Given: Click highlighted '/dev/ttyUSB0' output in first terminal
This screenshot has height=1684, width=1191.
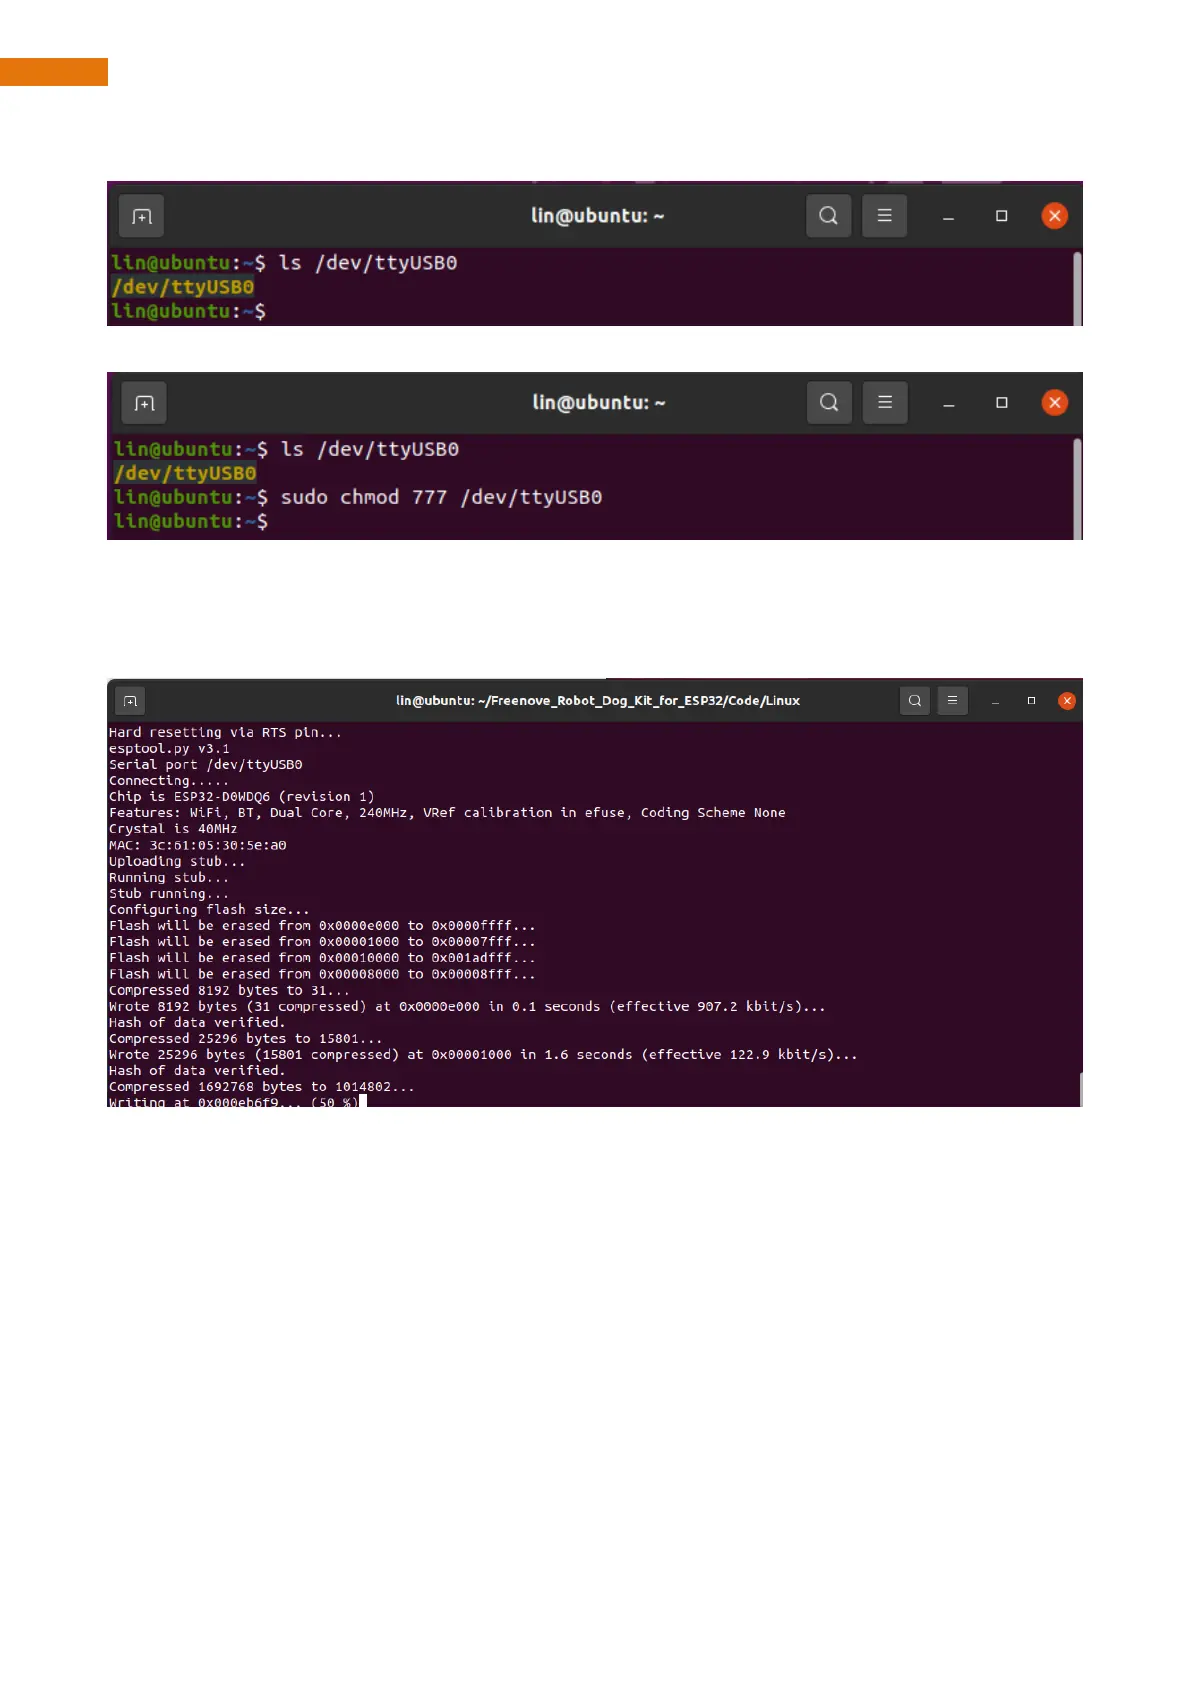Looking at the screenshot, I should click(183, 287).
